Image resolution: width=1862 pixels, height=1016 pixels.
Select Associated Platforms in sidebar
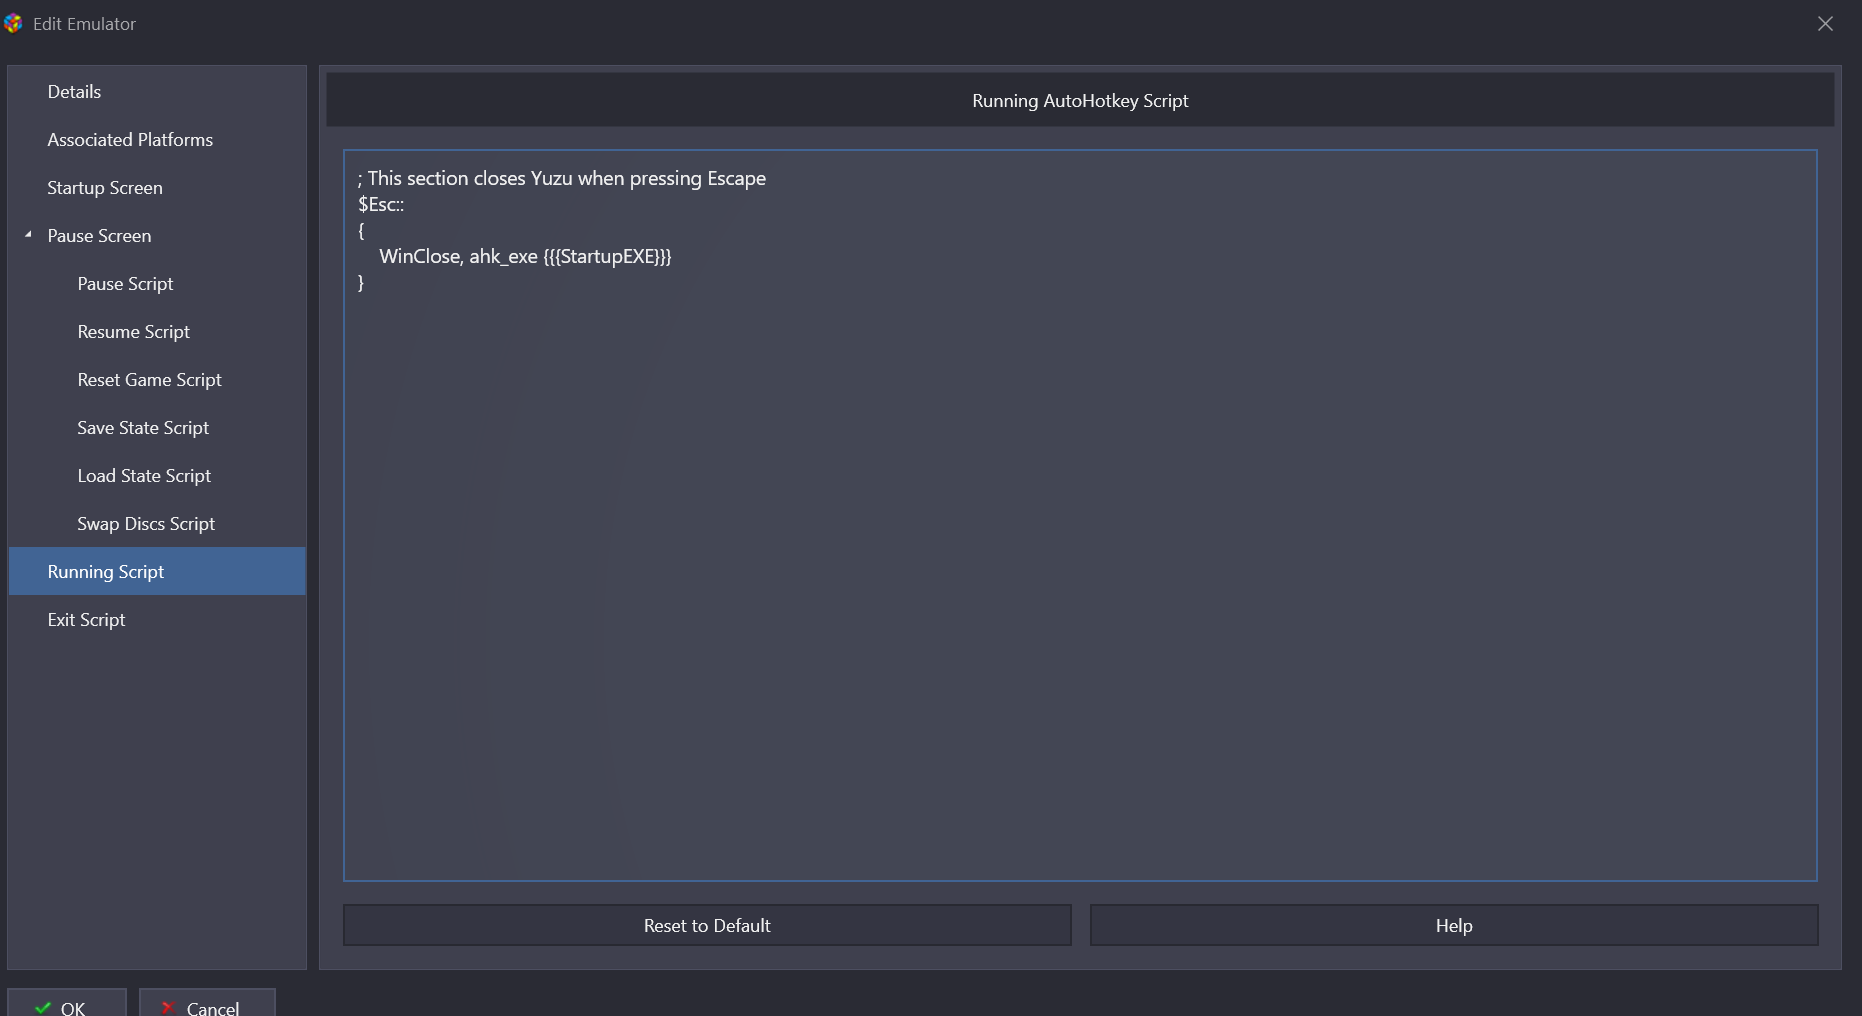[157, 140]
